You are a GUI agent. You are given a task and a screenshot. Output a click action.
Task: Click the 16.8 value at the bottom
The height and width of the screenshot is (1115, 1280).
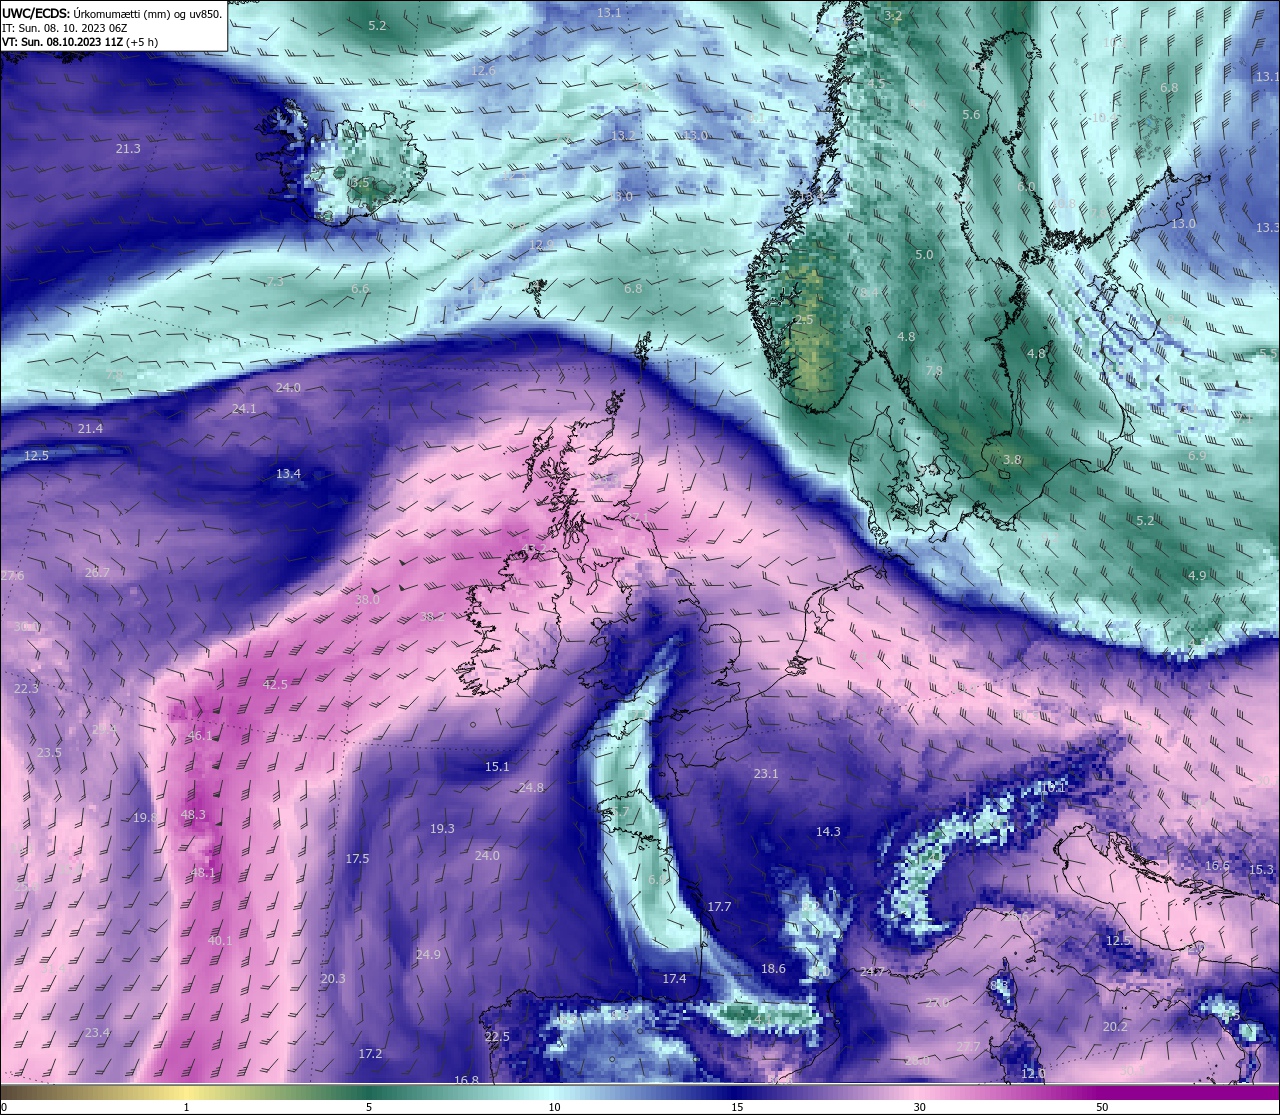pyautogui.click(x=466, y=1081)
